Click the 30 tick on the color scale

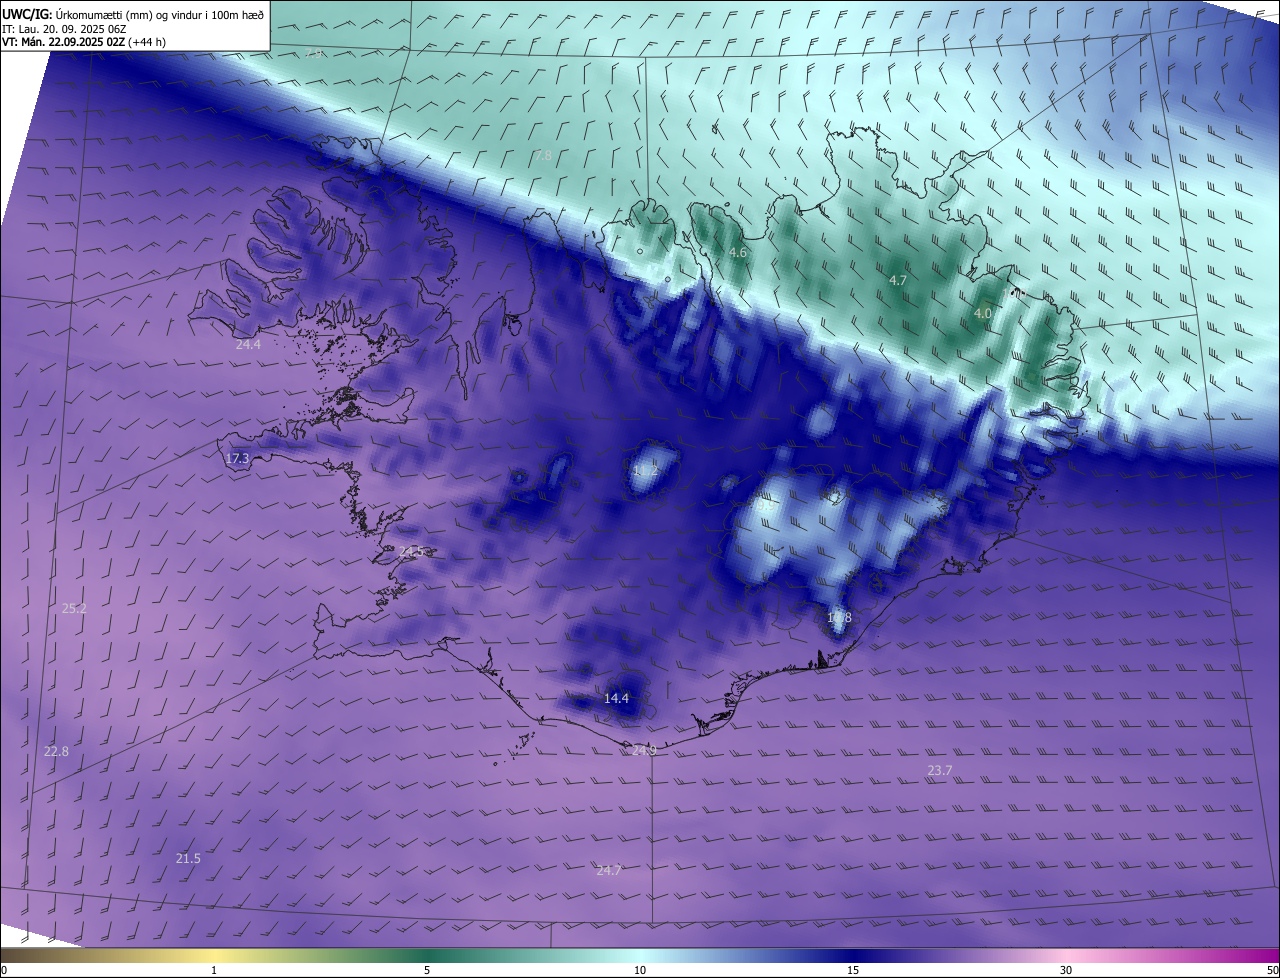1066,970
